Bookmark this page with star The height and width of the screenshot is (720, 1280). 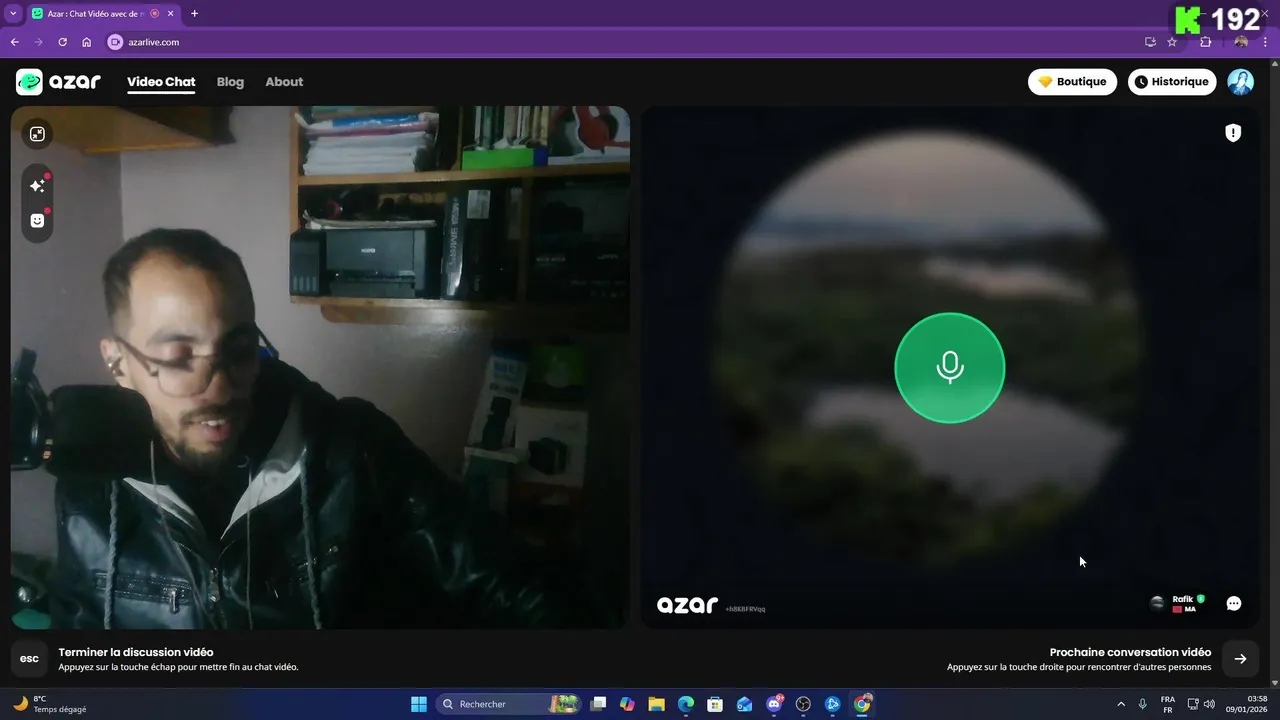coord(1172,42)
